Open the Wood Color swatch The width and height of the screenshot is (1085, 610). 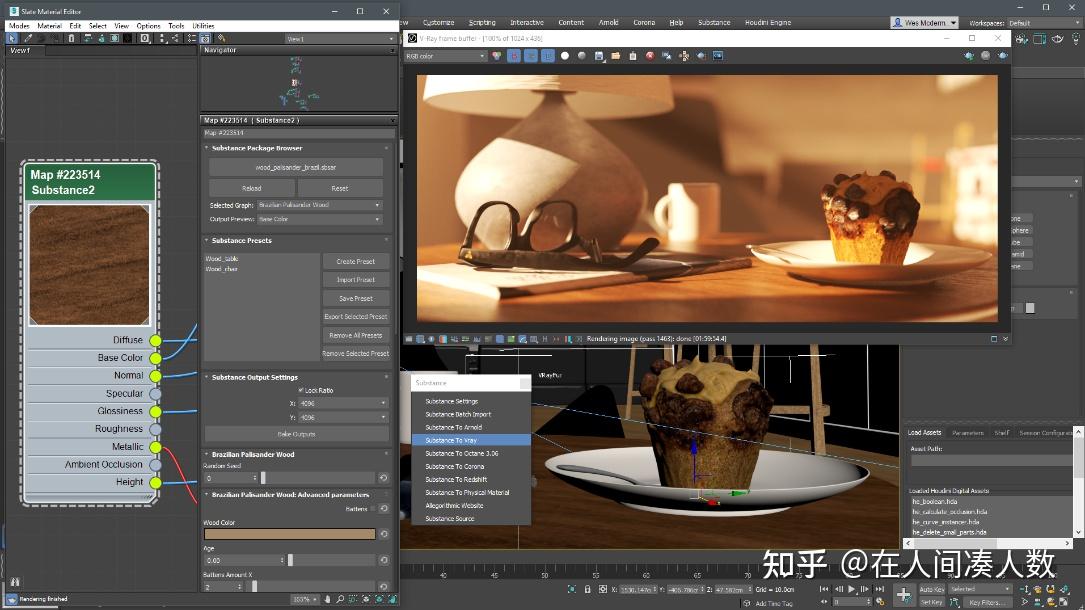point(288,533)
